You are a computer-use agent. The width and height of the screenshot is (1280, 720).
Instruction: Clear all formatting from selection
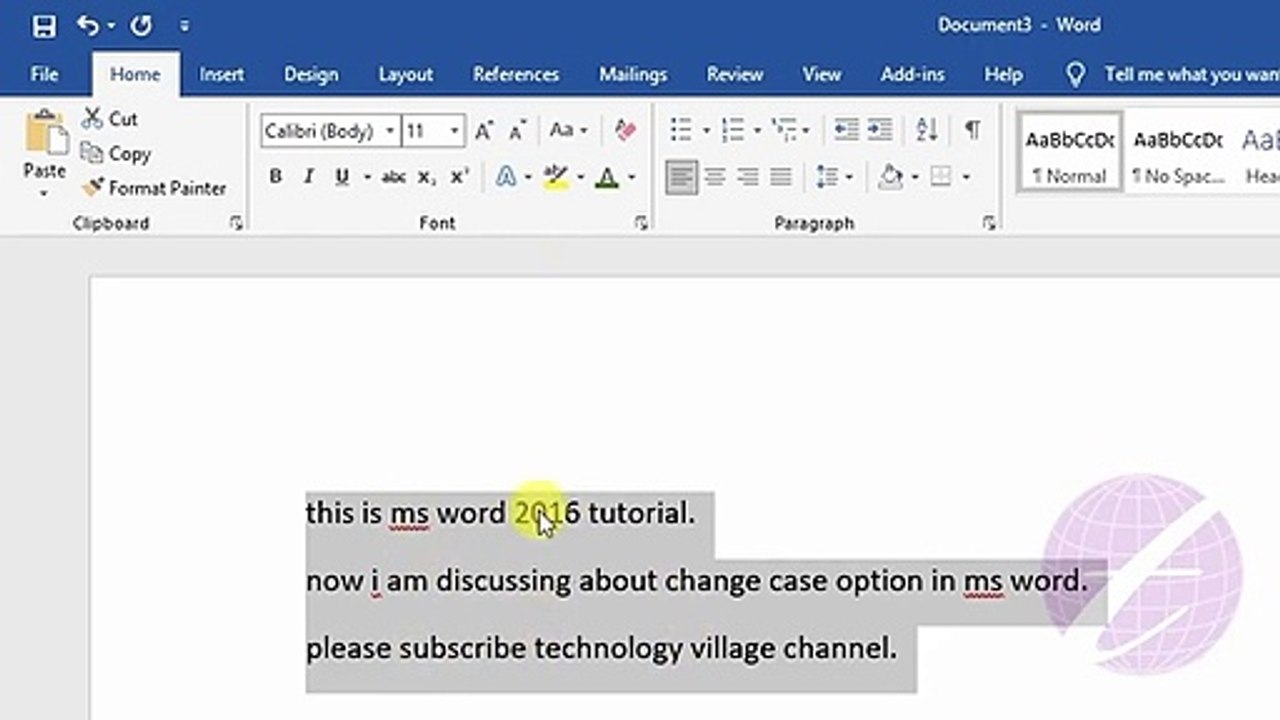click(626, 131)
